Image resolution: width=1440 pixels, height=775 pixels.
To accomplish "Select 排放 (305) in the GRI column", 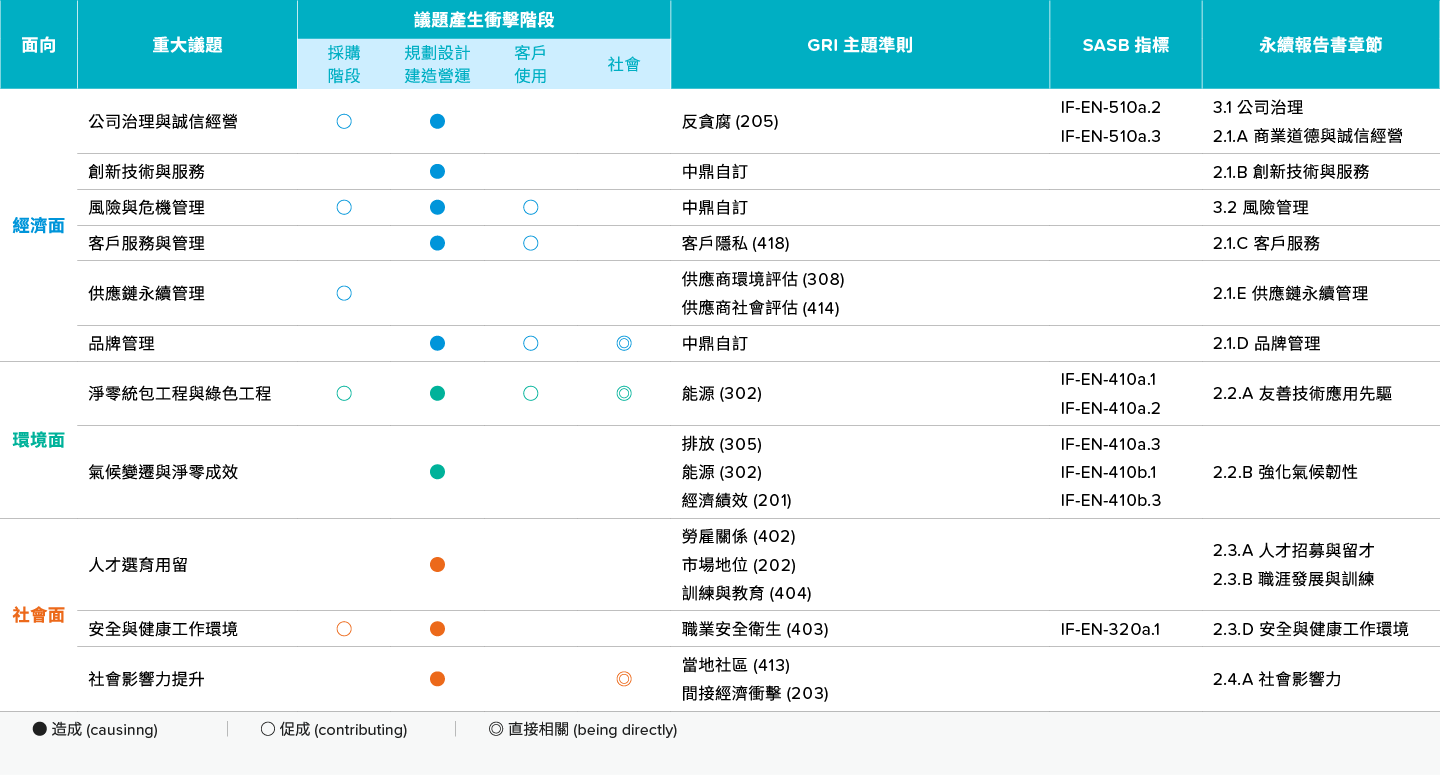I will (722, 444).
